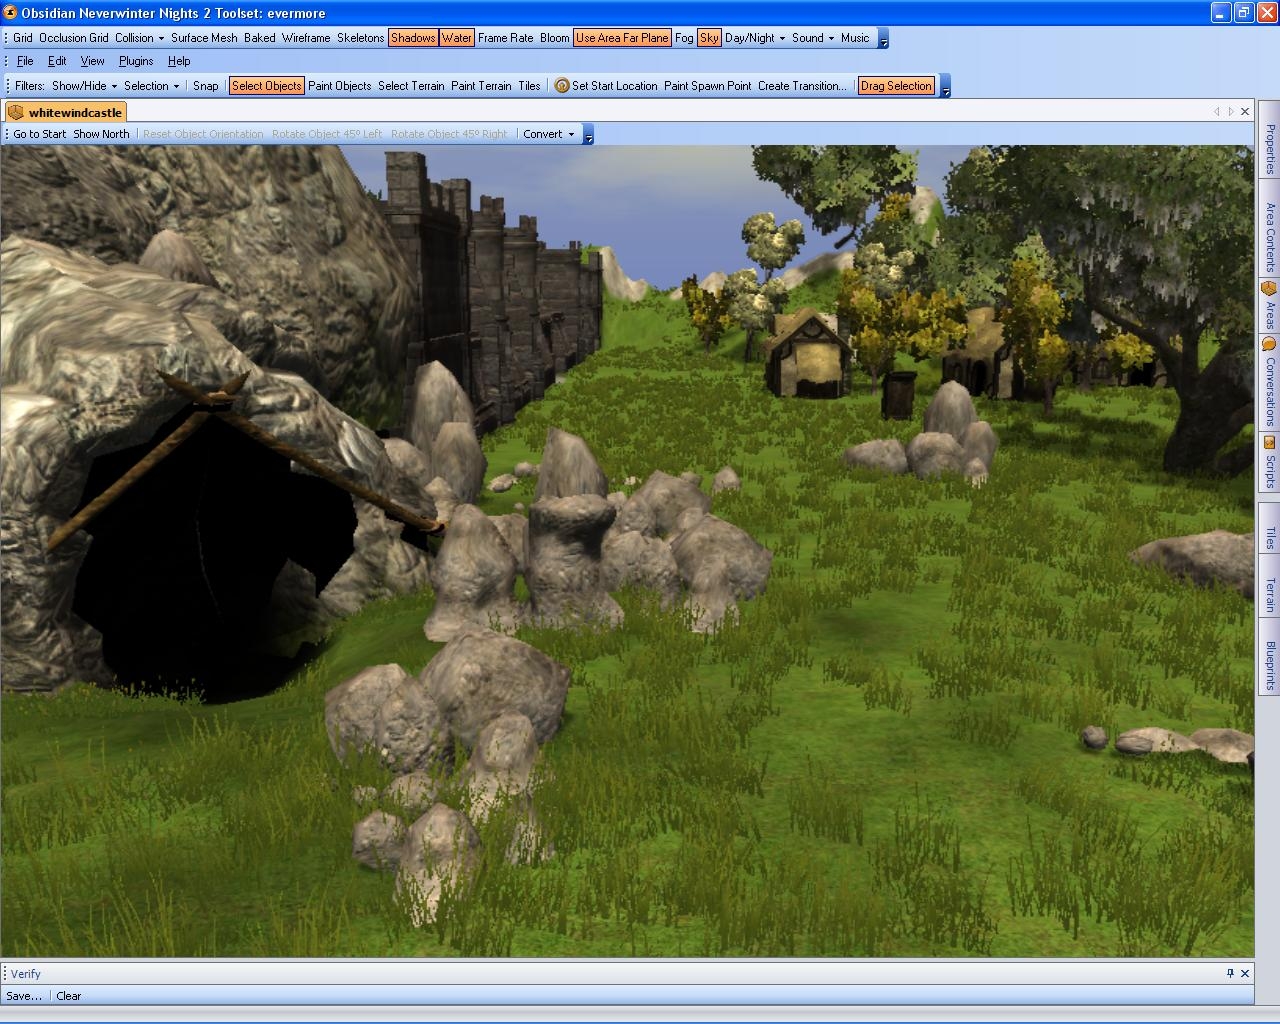Switch to the whitewindcastle tab
The height and width of the screenshot is (1024, 1280).
click(66, 112)
